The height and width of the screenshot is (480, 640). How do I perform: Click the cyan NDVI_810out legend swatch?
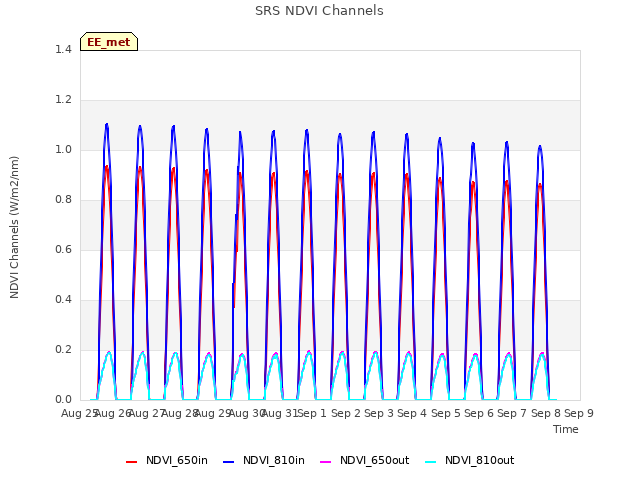tap(430, 462)
